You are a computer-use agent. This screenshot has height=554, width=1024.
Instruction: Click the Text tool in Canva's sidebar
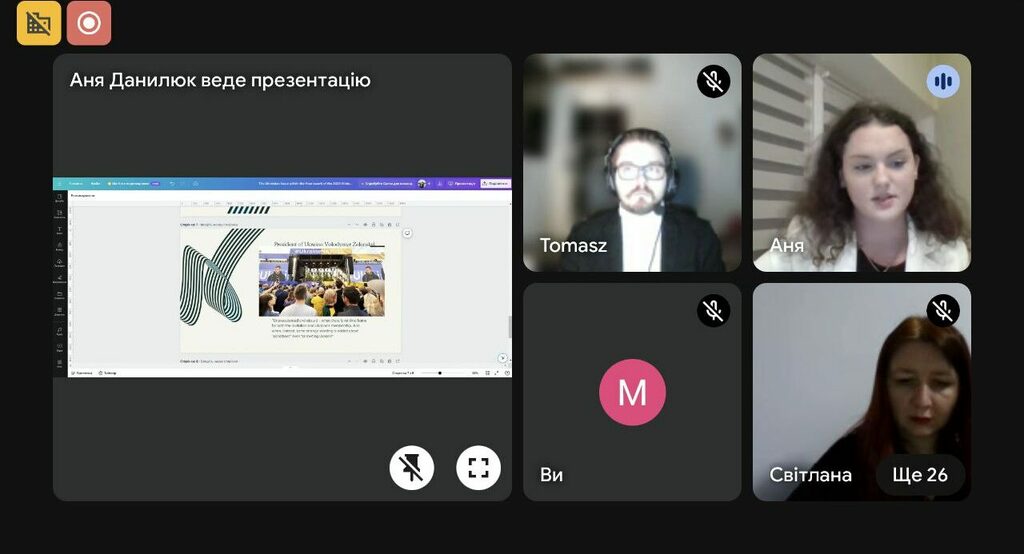click(x=59, y=230)
